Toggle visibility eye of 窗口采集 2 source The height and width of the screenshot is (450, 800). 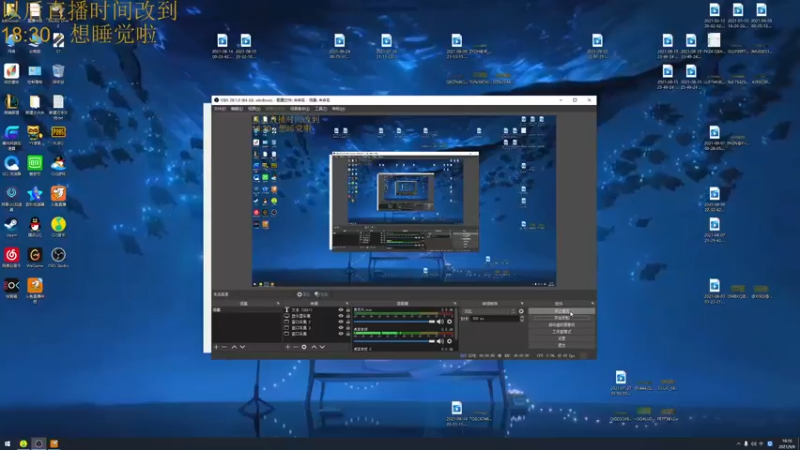point(341,322)
